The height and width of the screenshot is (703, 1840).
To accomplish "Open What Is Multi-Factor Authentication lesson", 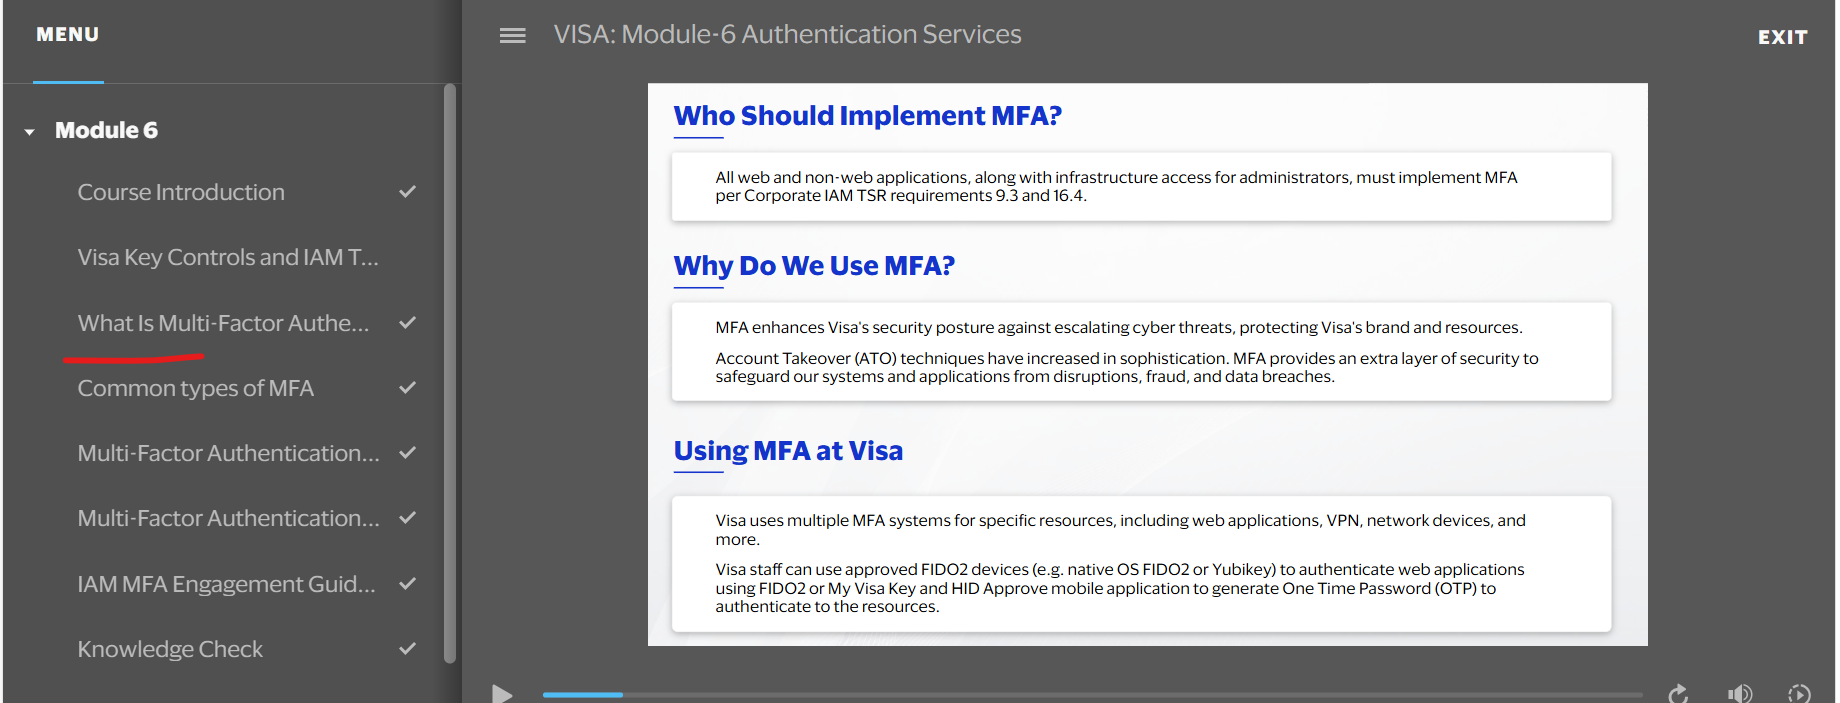I will point(223,323).
